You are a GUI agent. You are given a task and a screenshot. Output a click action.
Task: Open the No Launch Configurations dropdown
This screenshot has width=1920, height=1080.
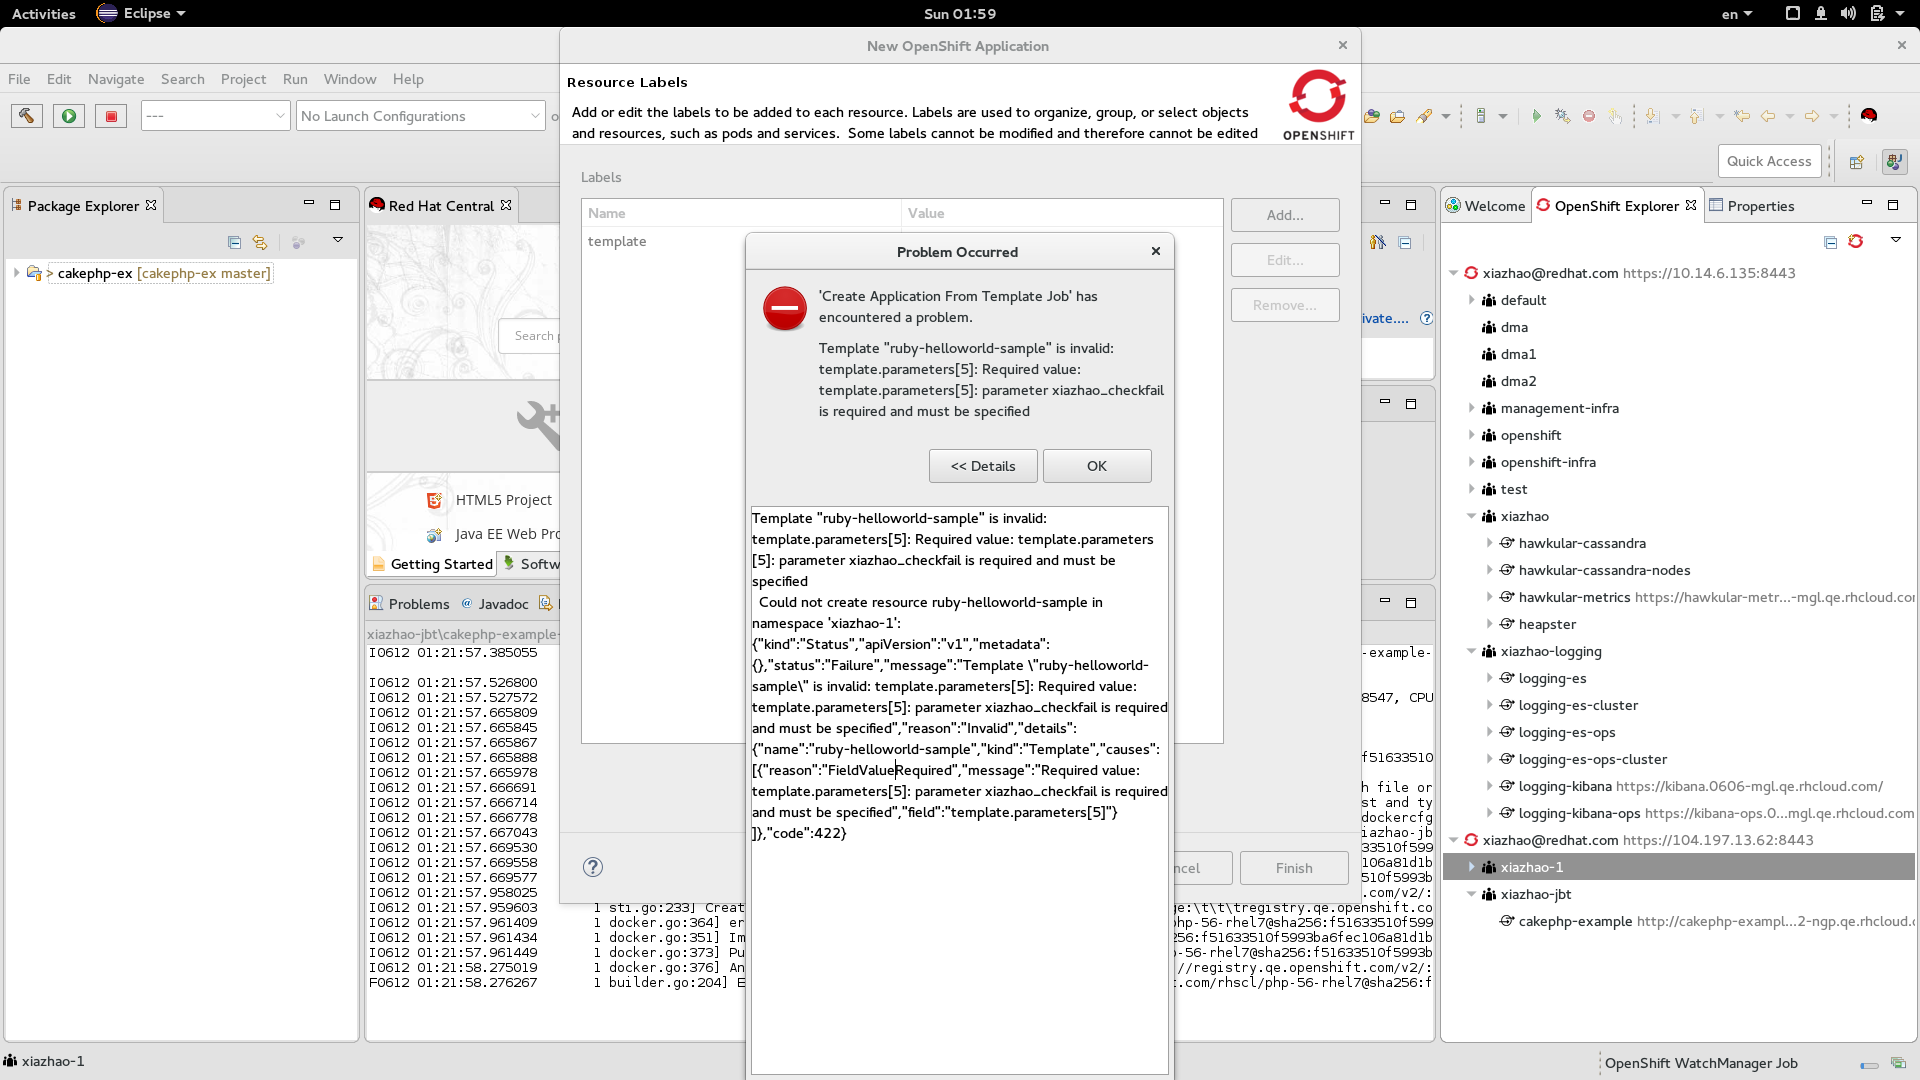tap(420, 116)
